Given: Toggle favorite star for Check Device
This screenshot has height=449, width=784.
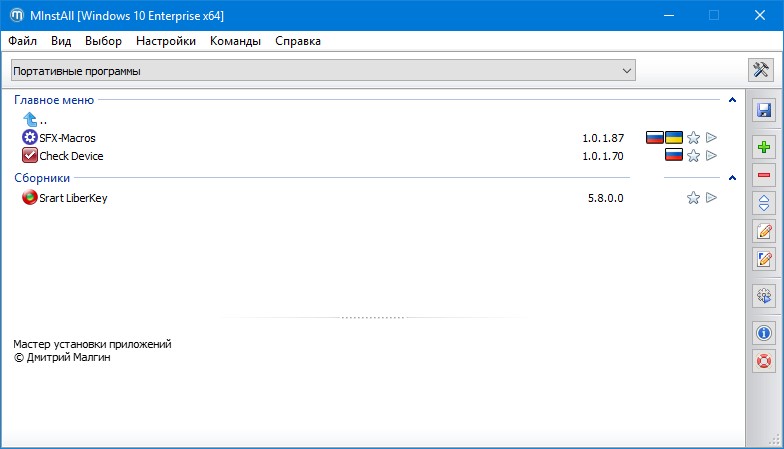Looking at the screenshot, I should pyautogui.click(x=693, y=156).
